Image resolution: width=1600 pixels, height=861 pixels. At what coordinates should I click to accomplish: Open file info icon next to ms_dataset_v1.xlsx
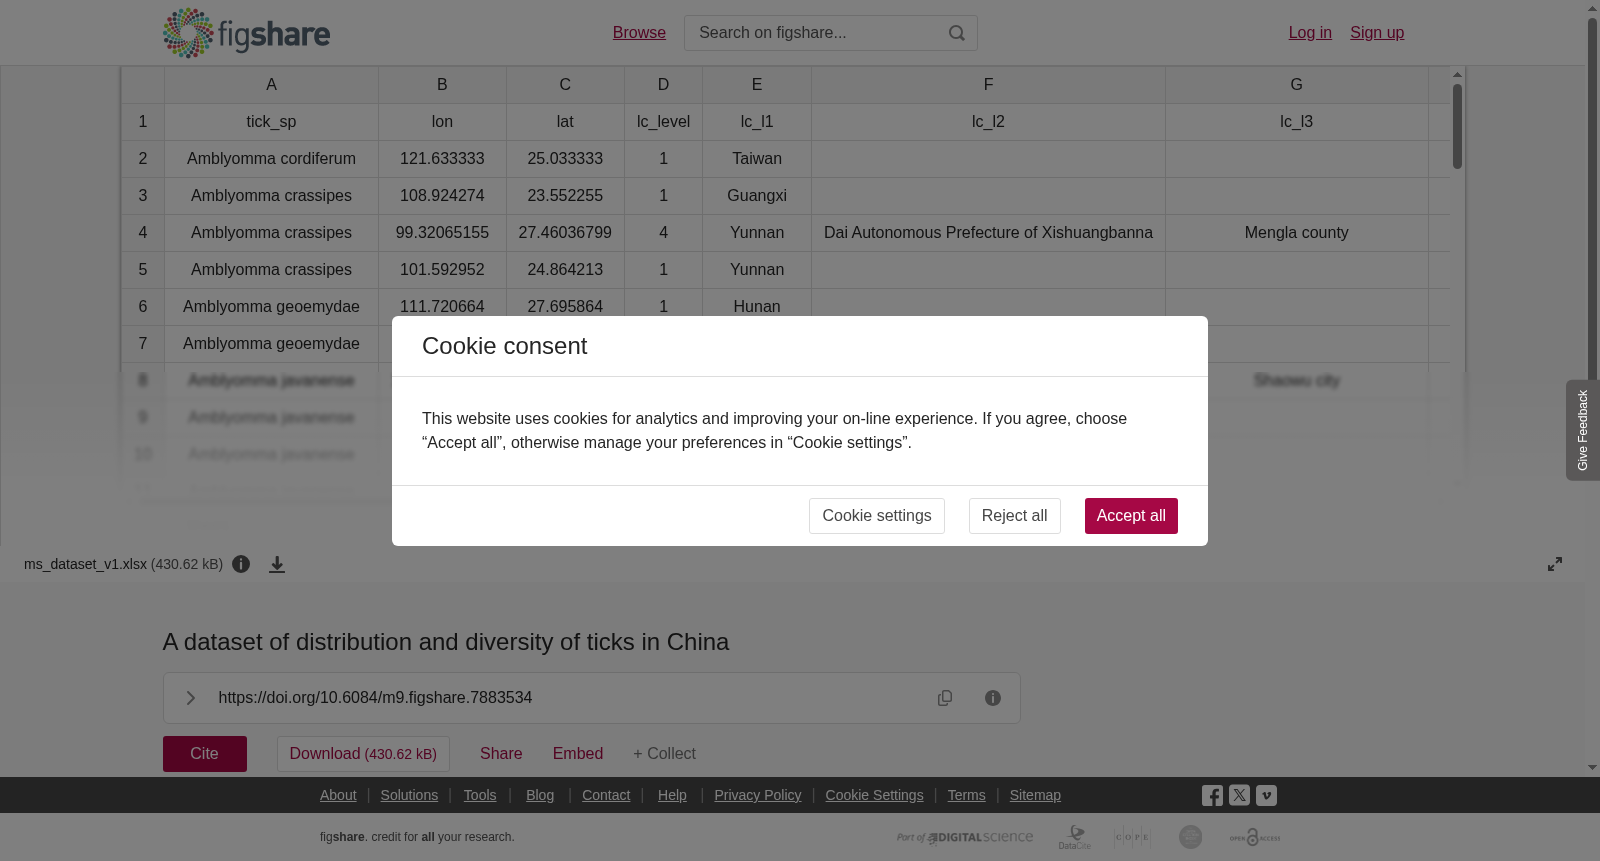pyautogui.click(x=241, y=564)
